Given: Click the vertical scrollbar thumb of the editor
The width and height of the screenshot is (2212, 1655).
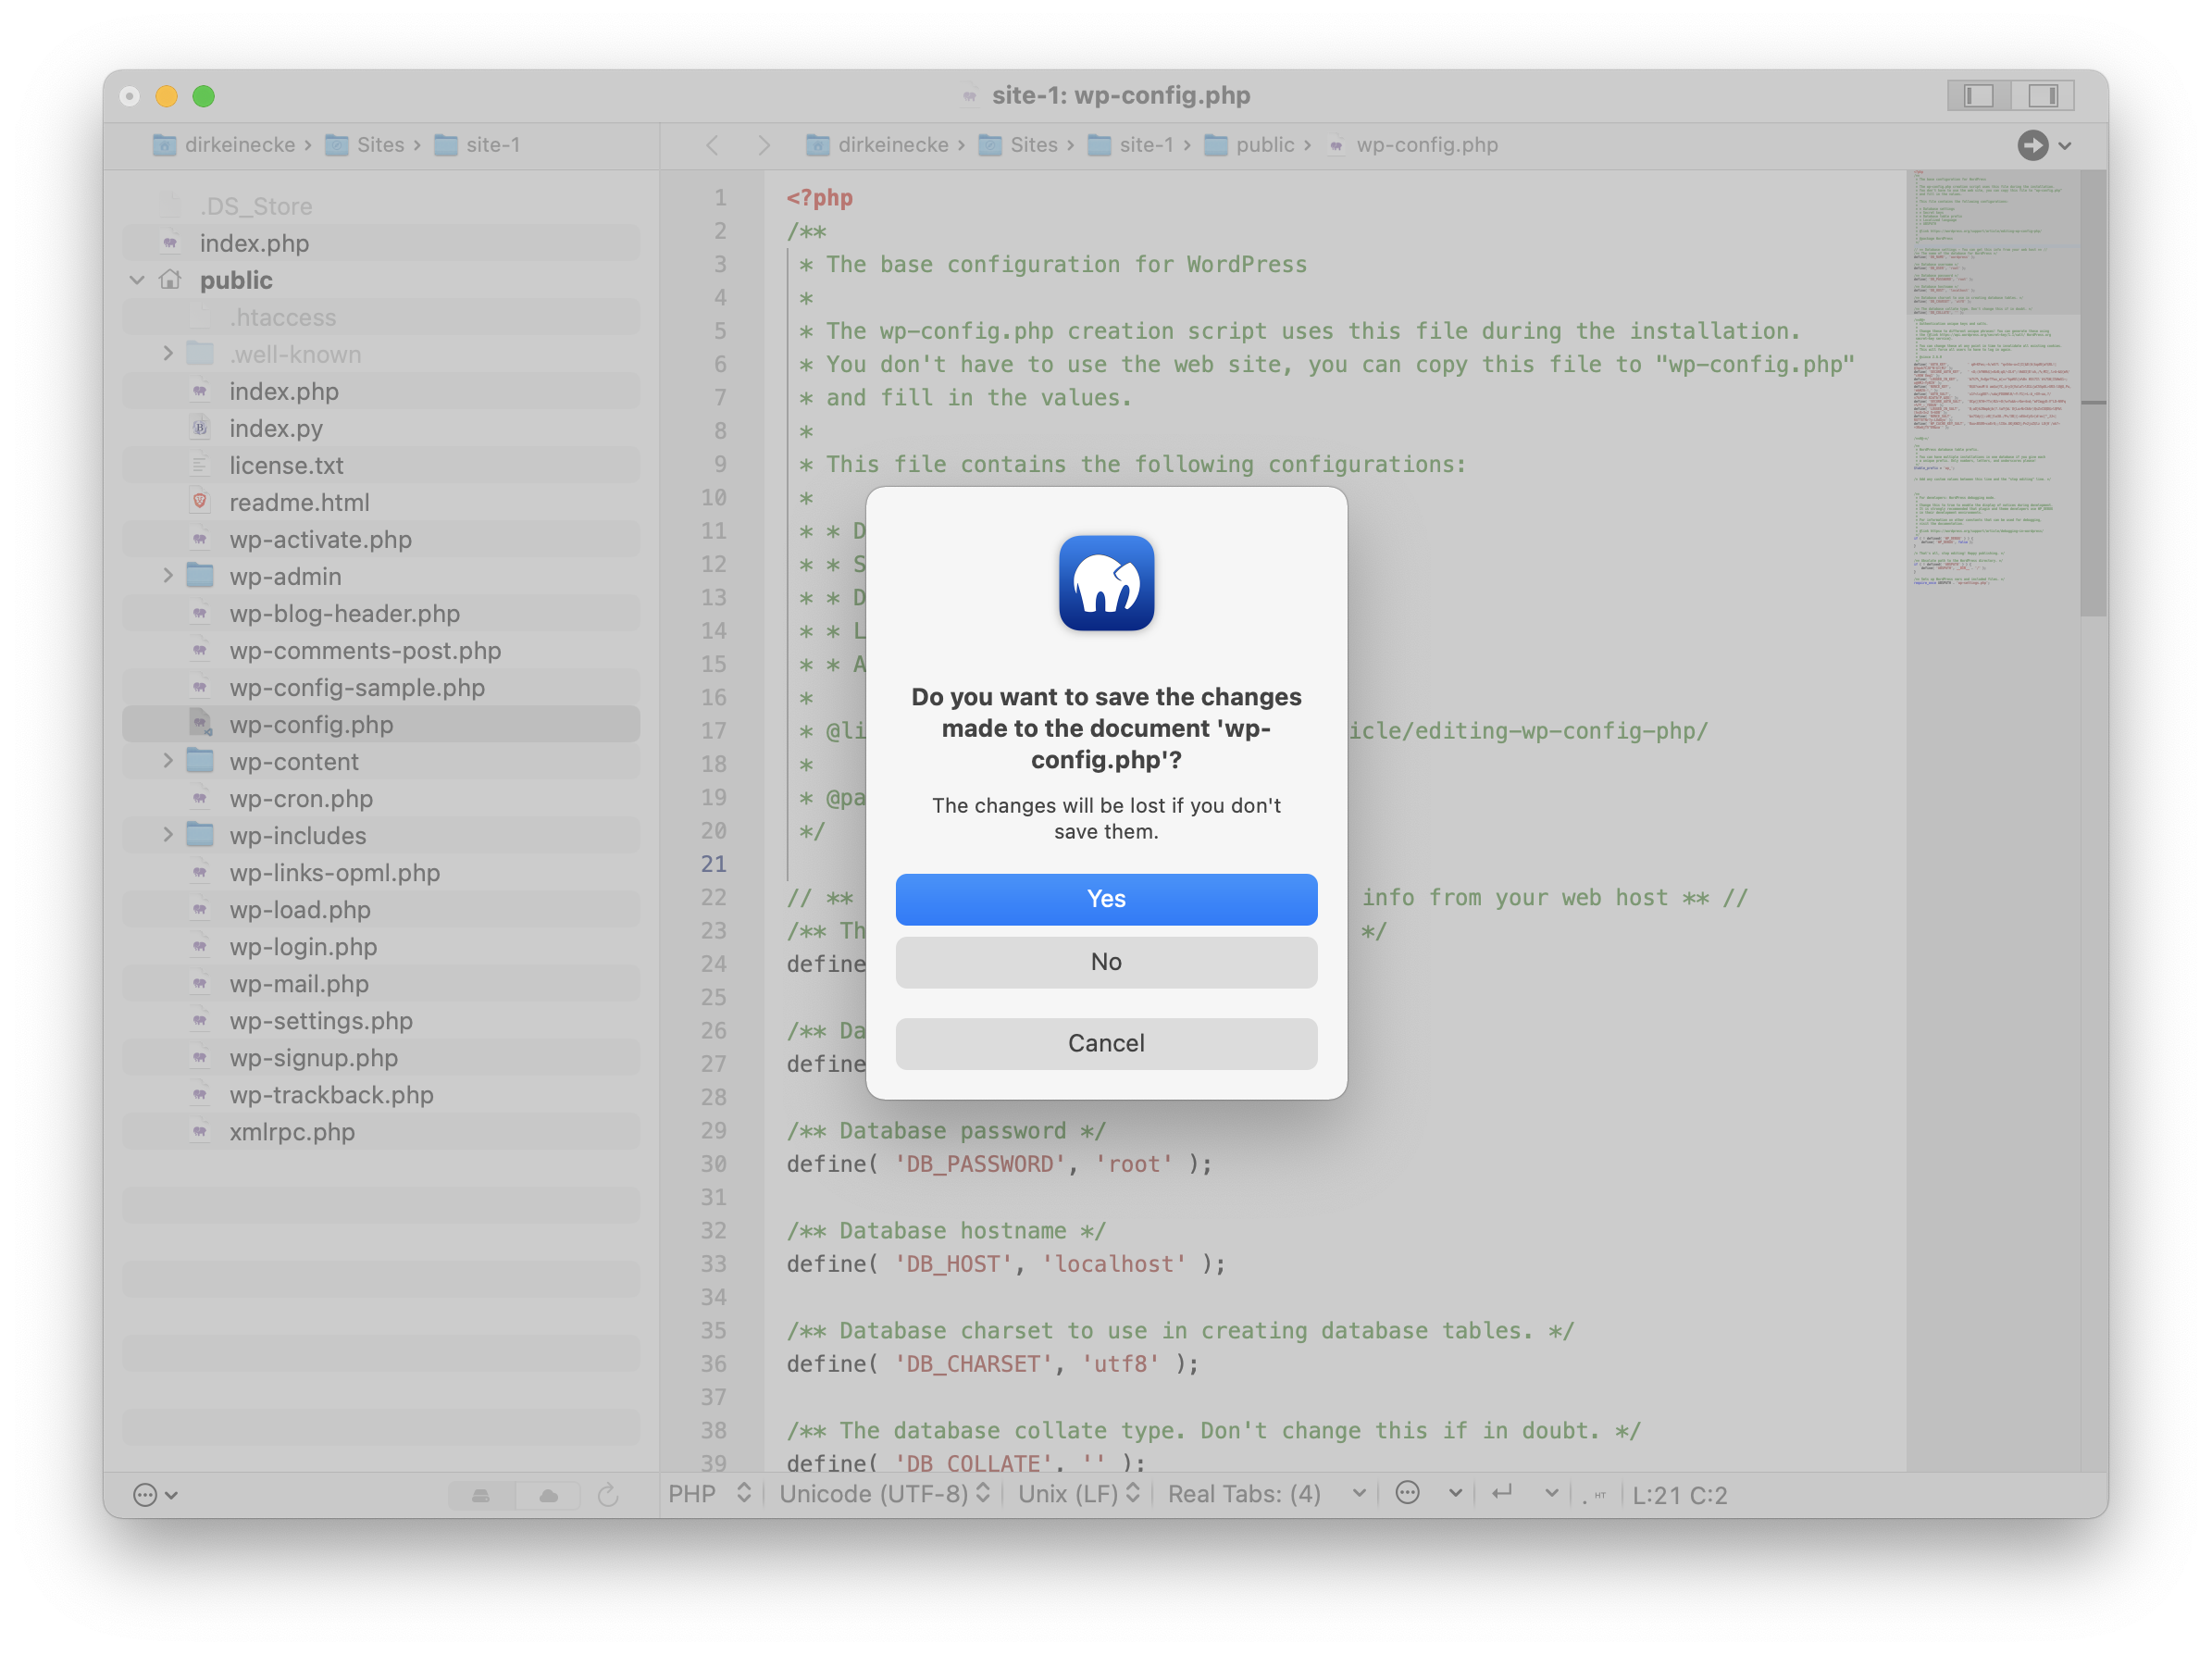Looking at the screenshot, I should coord(2094,393).
